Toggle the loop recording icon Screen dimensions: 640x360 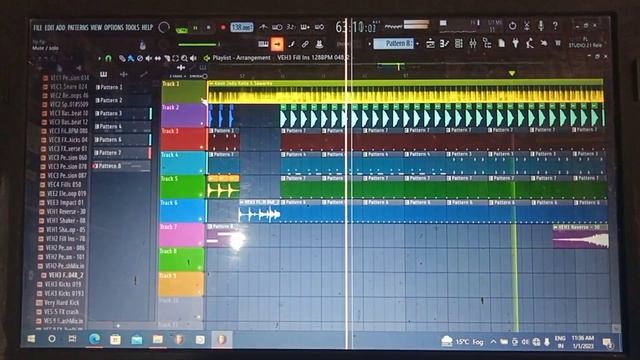point(319,27)
